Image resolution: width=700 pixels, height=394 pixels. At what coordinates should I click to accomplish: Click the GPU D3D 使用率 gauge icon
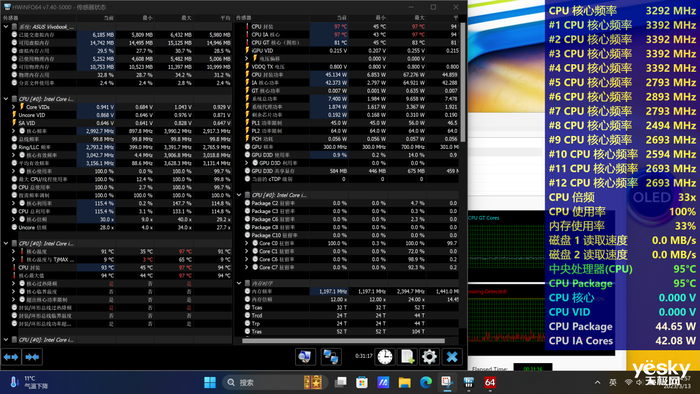coord(247,155)
